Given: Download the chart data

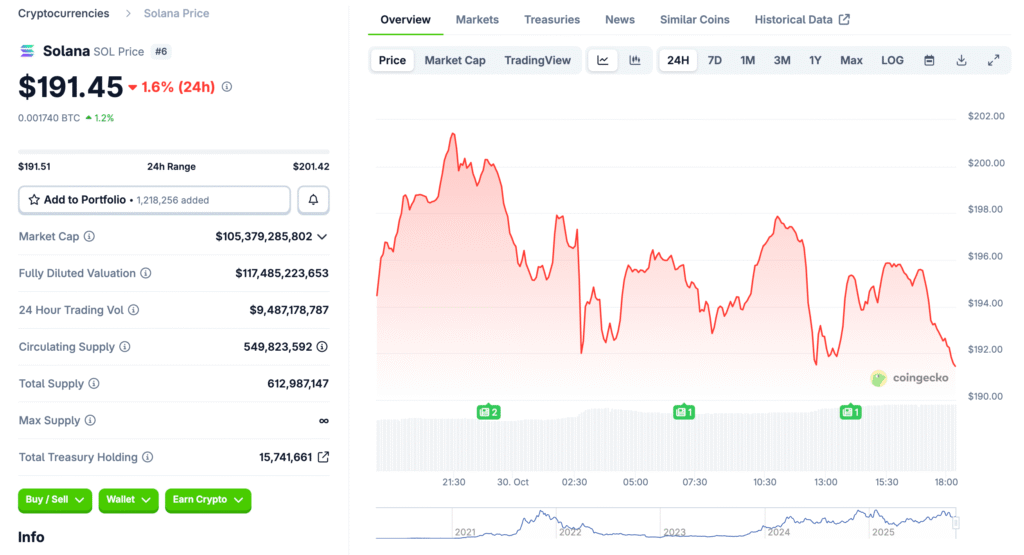Looking at the screenshot, I should [961, 60].
